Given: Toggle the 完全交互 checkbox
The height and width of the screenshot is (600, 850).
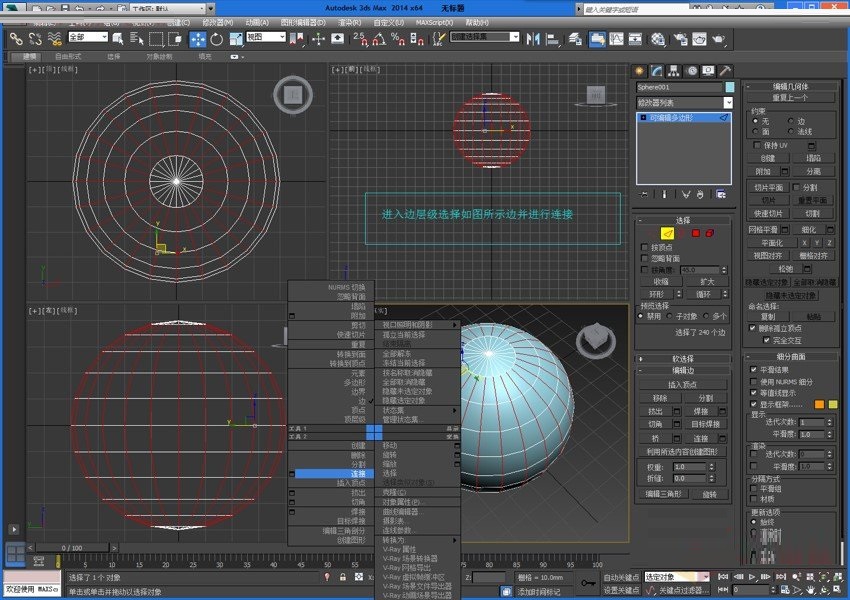Looking at the screenshot, I should point(766,340).
